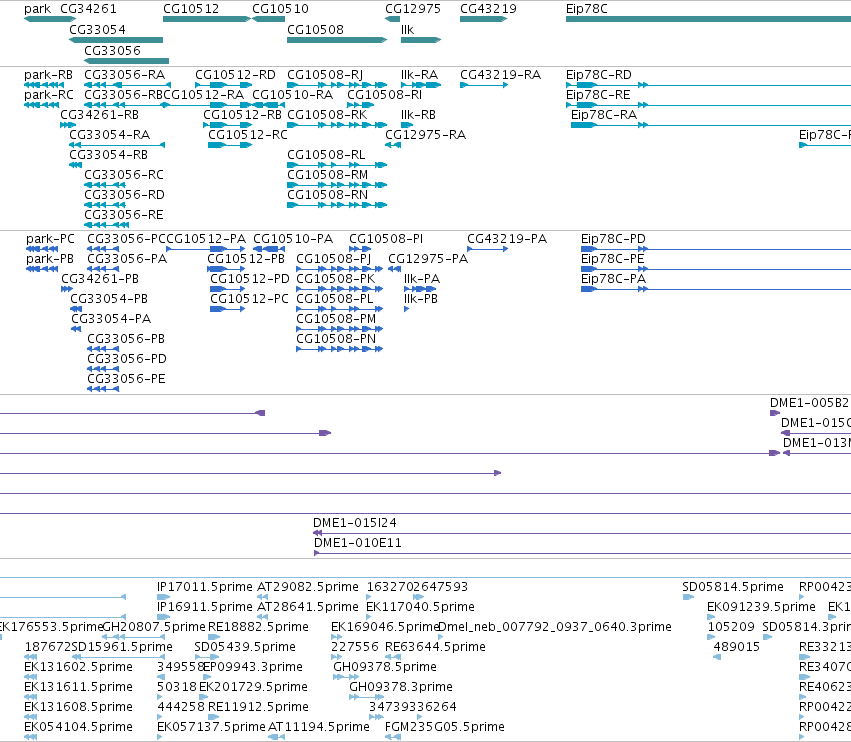The image size is (851, 742).
Task: Click protein Eip78C-PD
Action: click(x=613, y=239)
